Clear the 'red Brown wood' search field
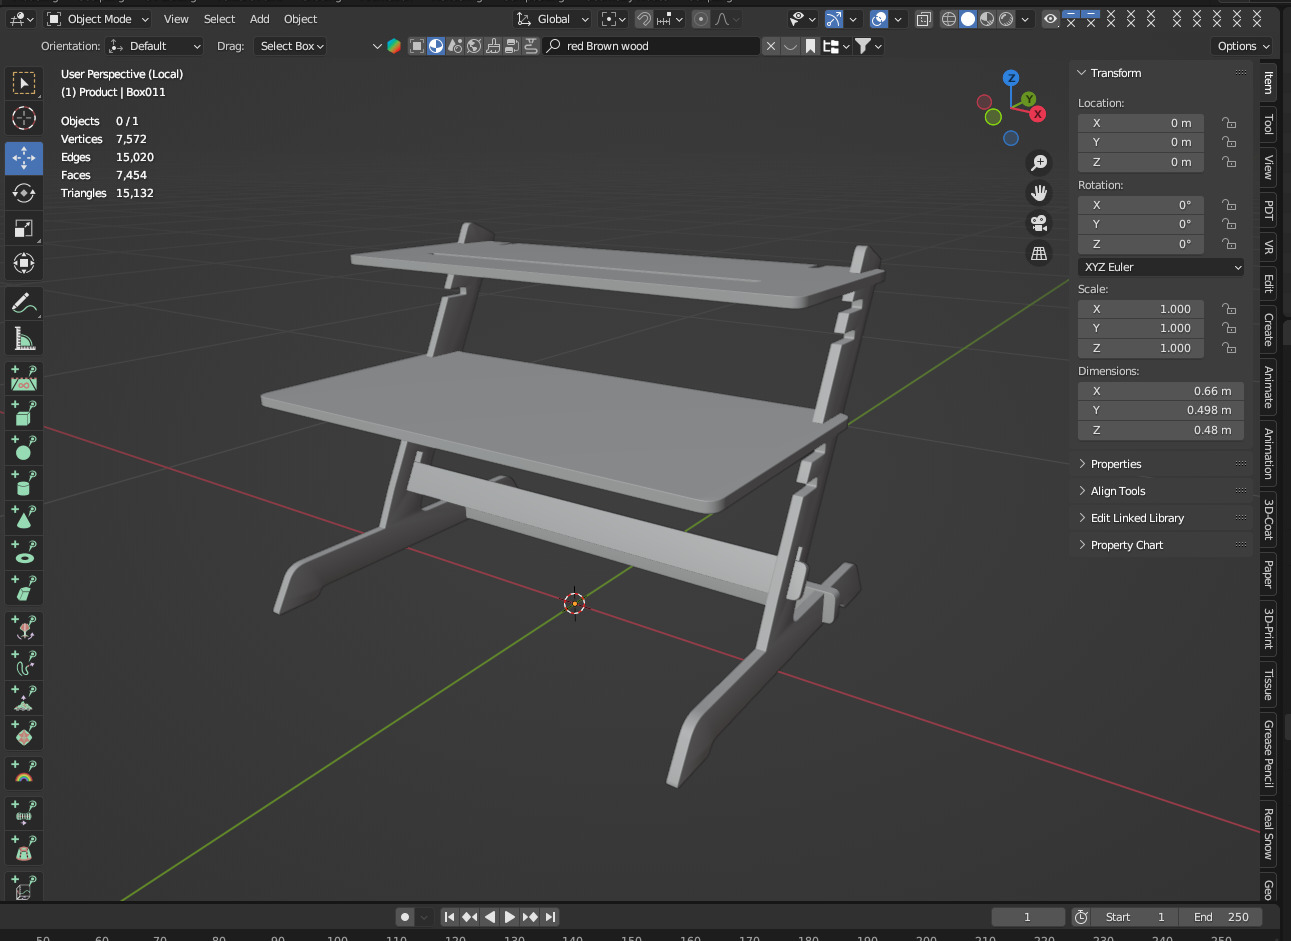The height and width of the screenshot is (941, 1291). [x=771, y=46]
